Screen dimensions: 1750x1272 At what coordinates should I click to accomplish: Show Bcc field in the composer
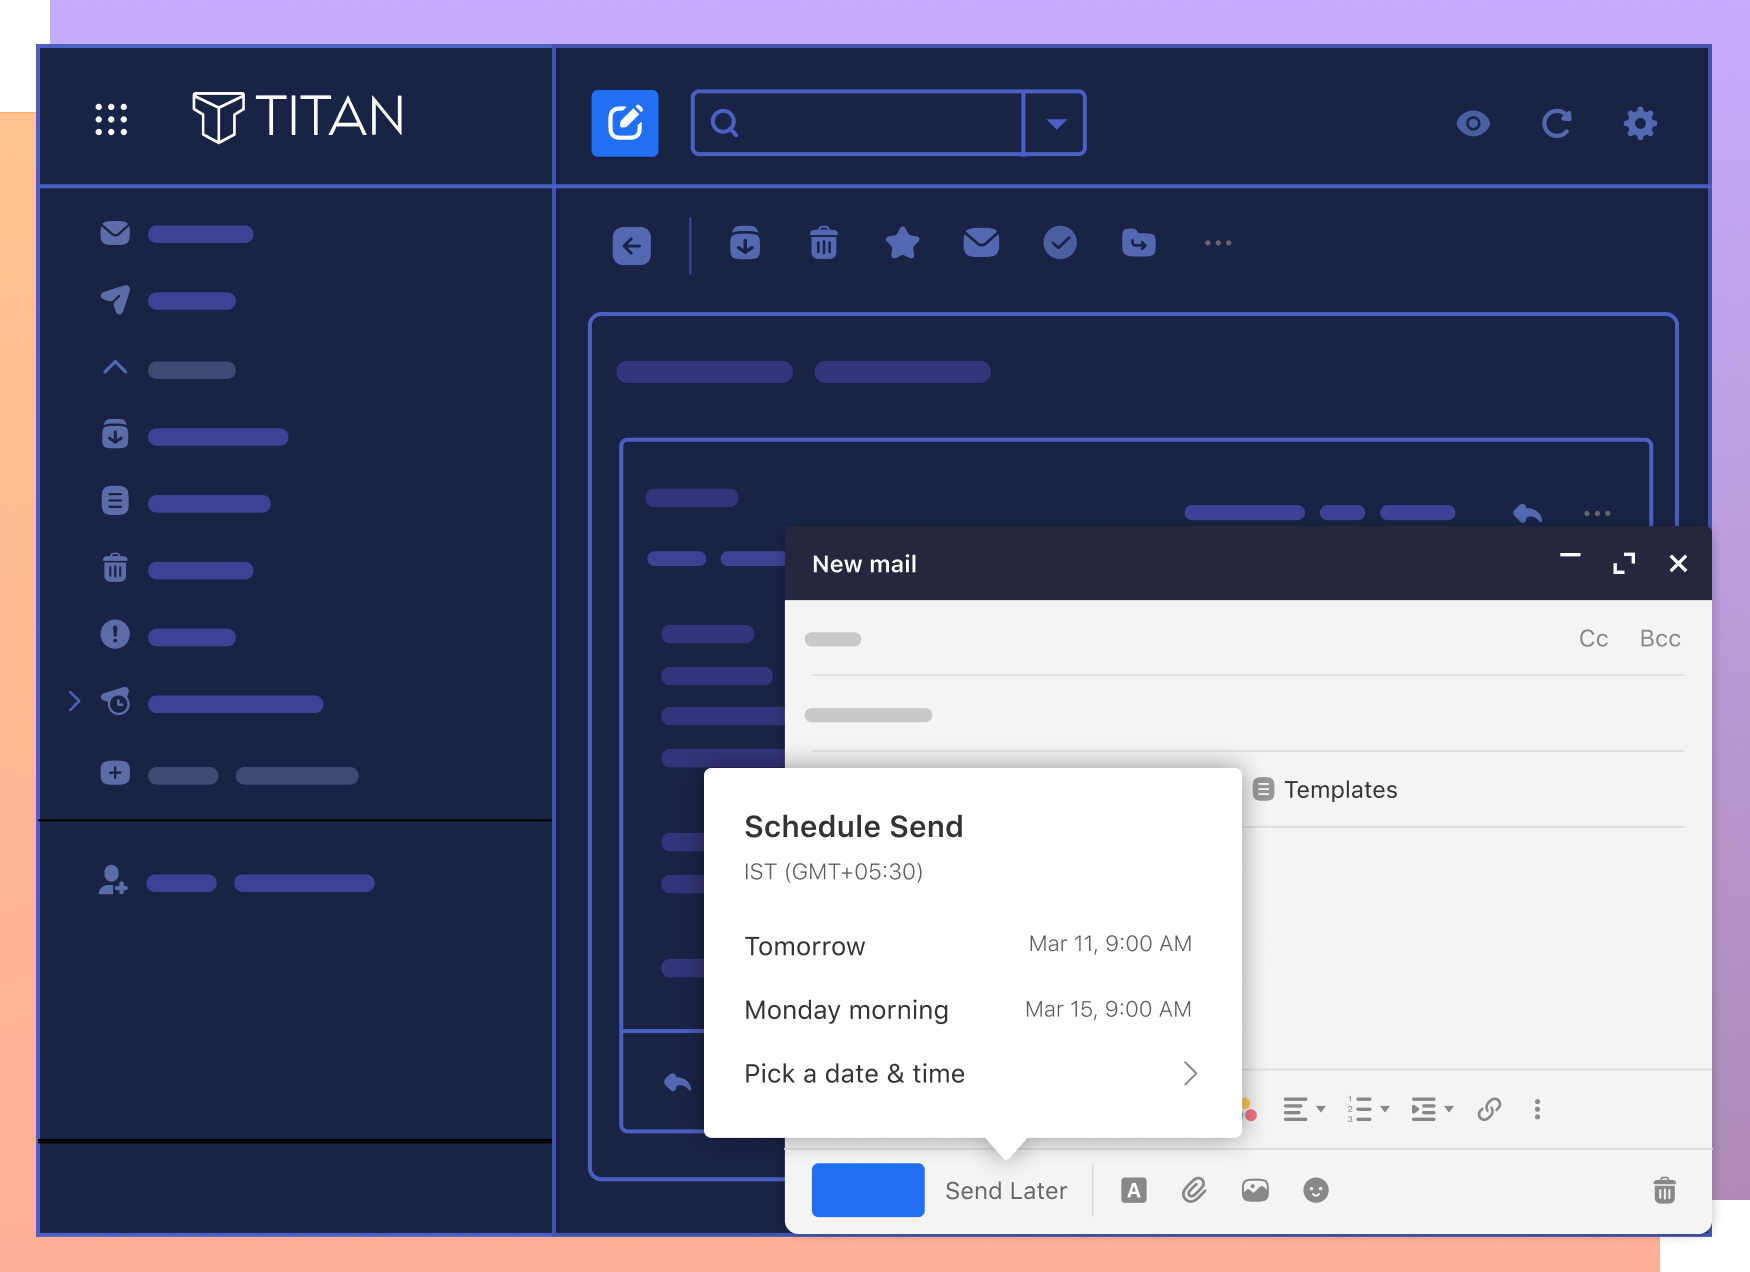pyautogui.click(x=1659, y=638)
